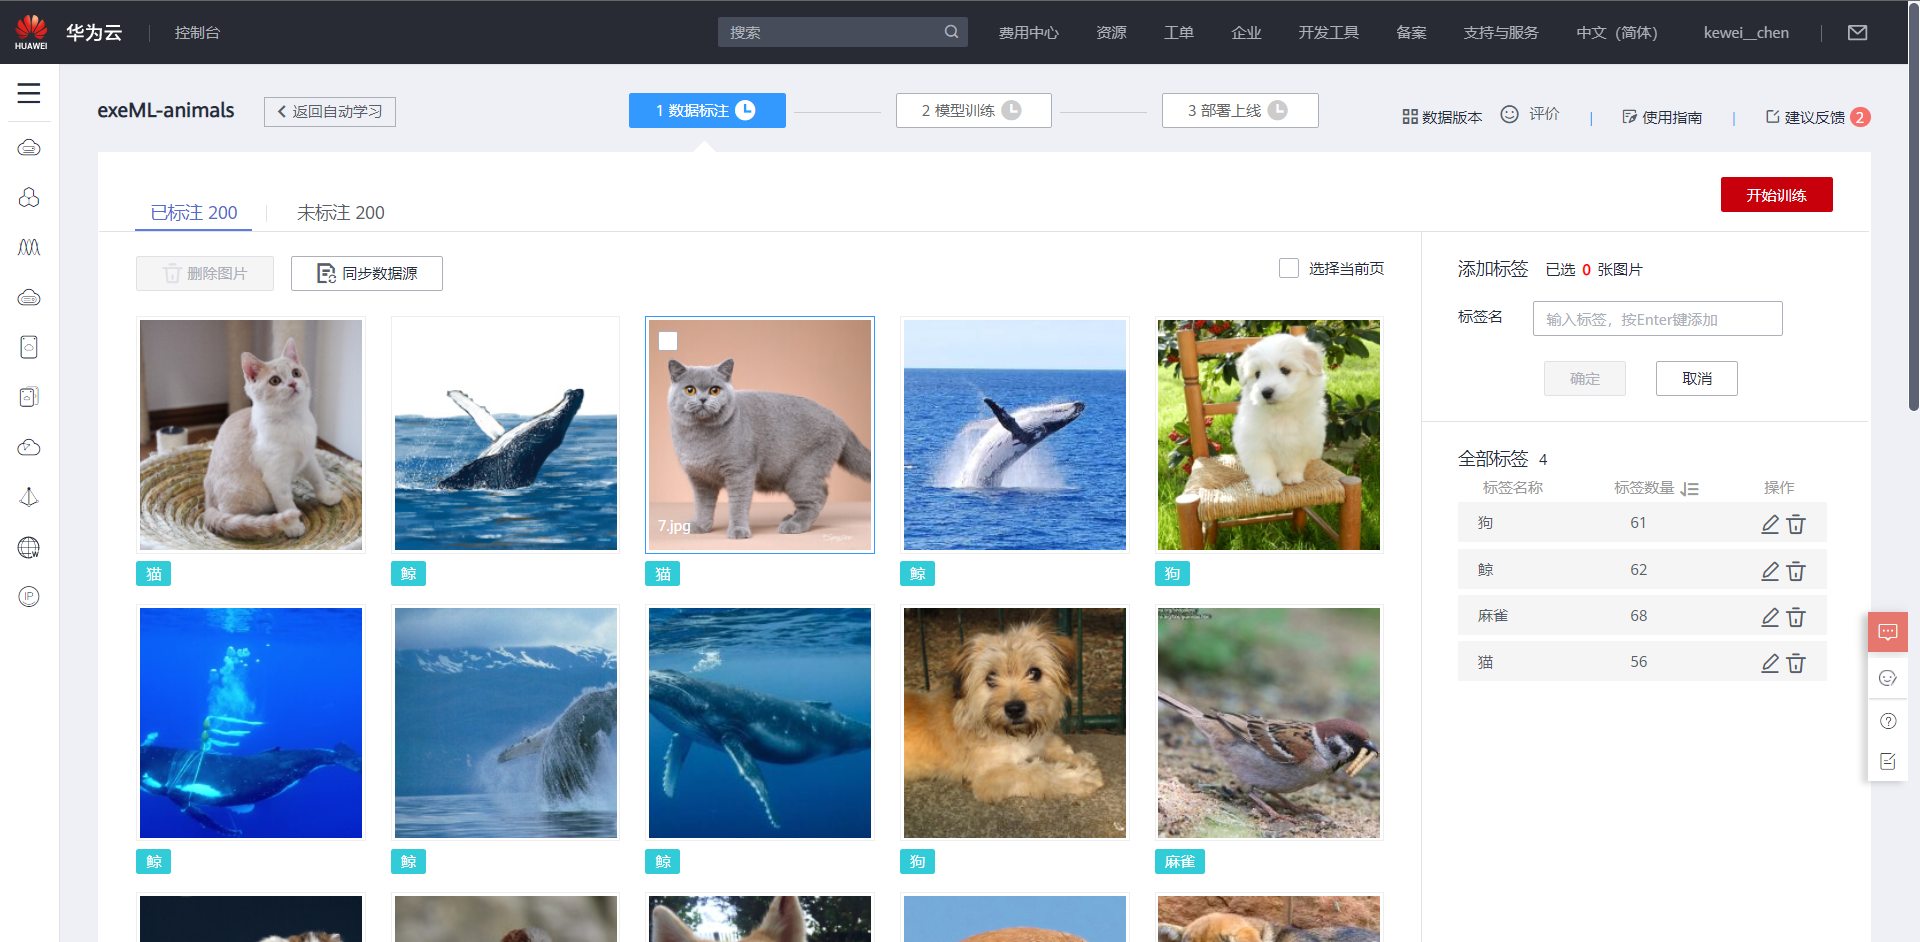
Task: Delete the 麻雀 label with trash icon
Action: (1796, 617)
